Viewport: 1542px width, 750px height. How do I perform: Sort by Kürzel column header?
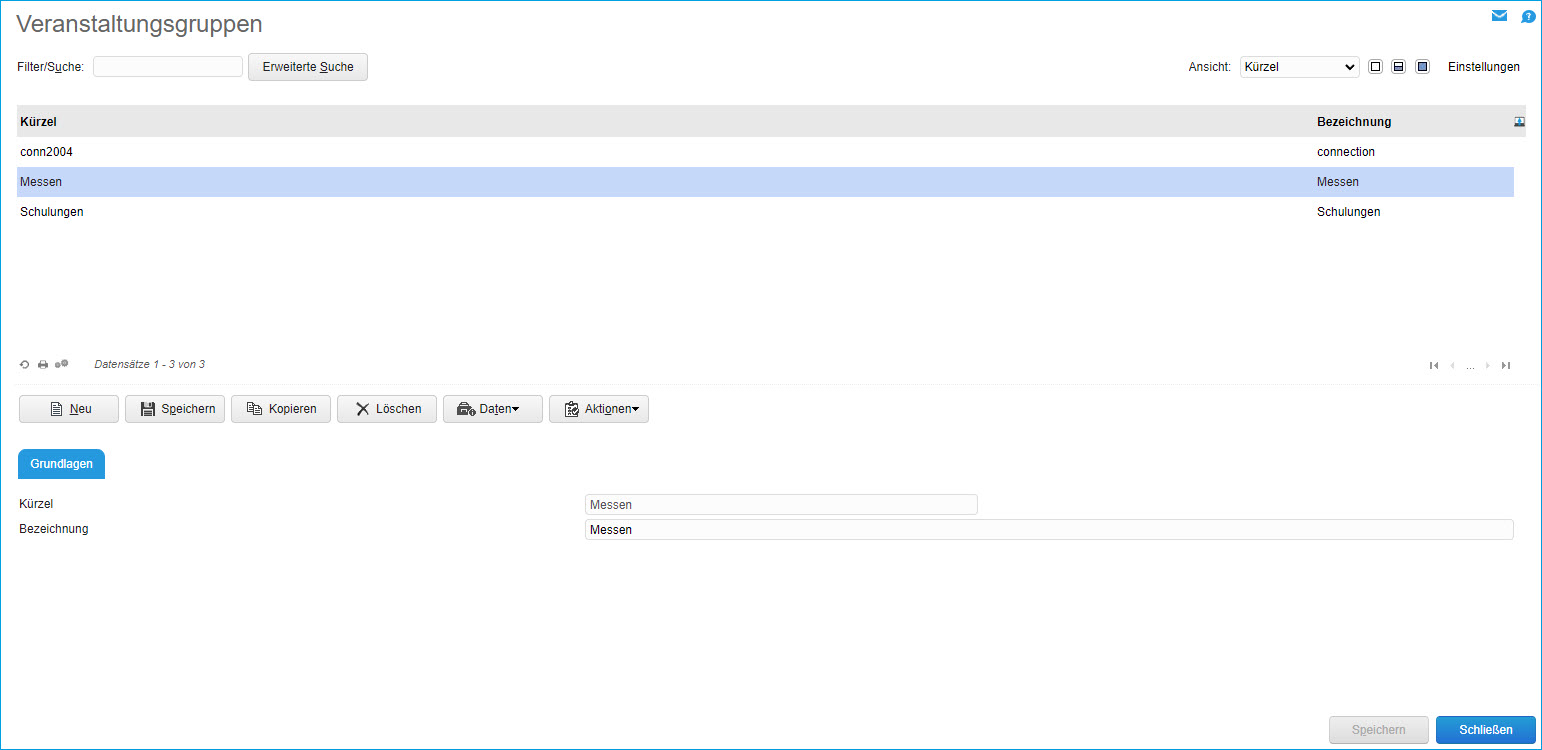pos(38,122)
